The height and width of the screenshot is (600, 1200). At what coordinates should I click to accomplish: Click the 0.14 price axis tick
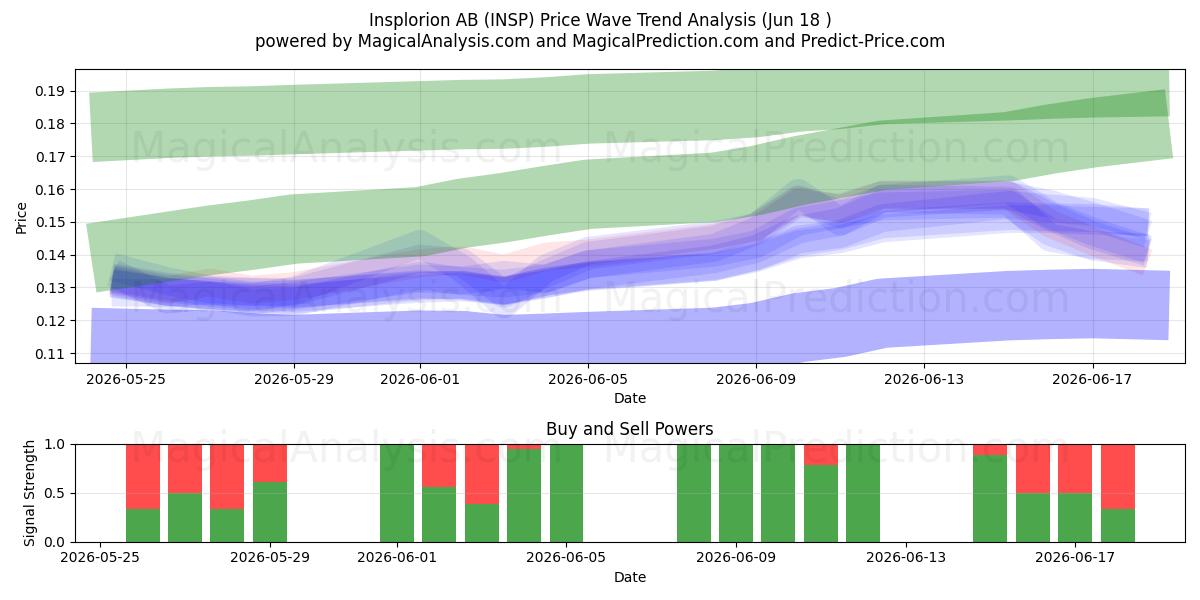(x=50, y=255)
